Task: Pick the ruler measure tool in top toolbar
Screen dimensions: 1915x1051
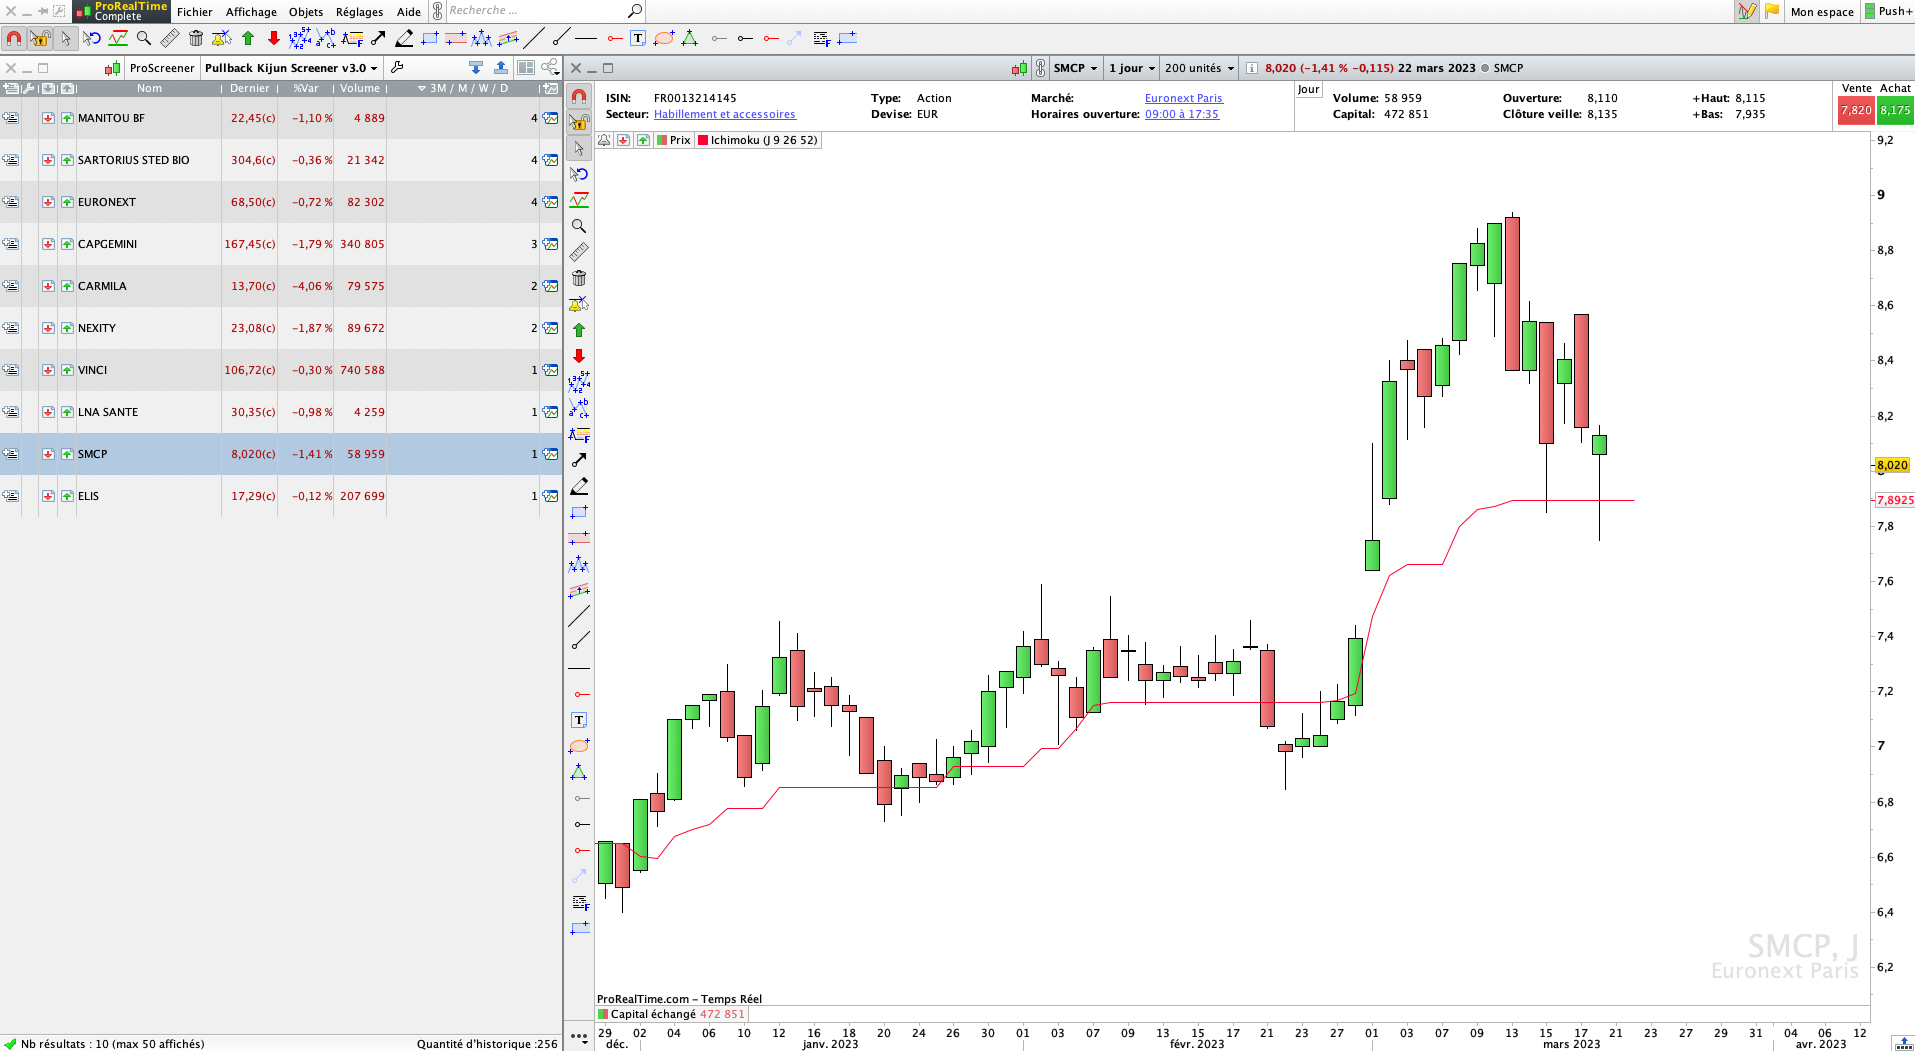Action: click(x=170, y=38)
